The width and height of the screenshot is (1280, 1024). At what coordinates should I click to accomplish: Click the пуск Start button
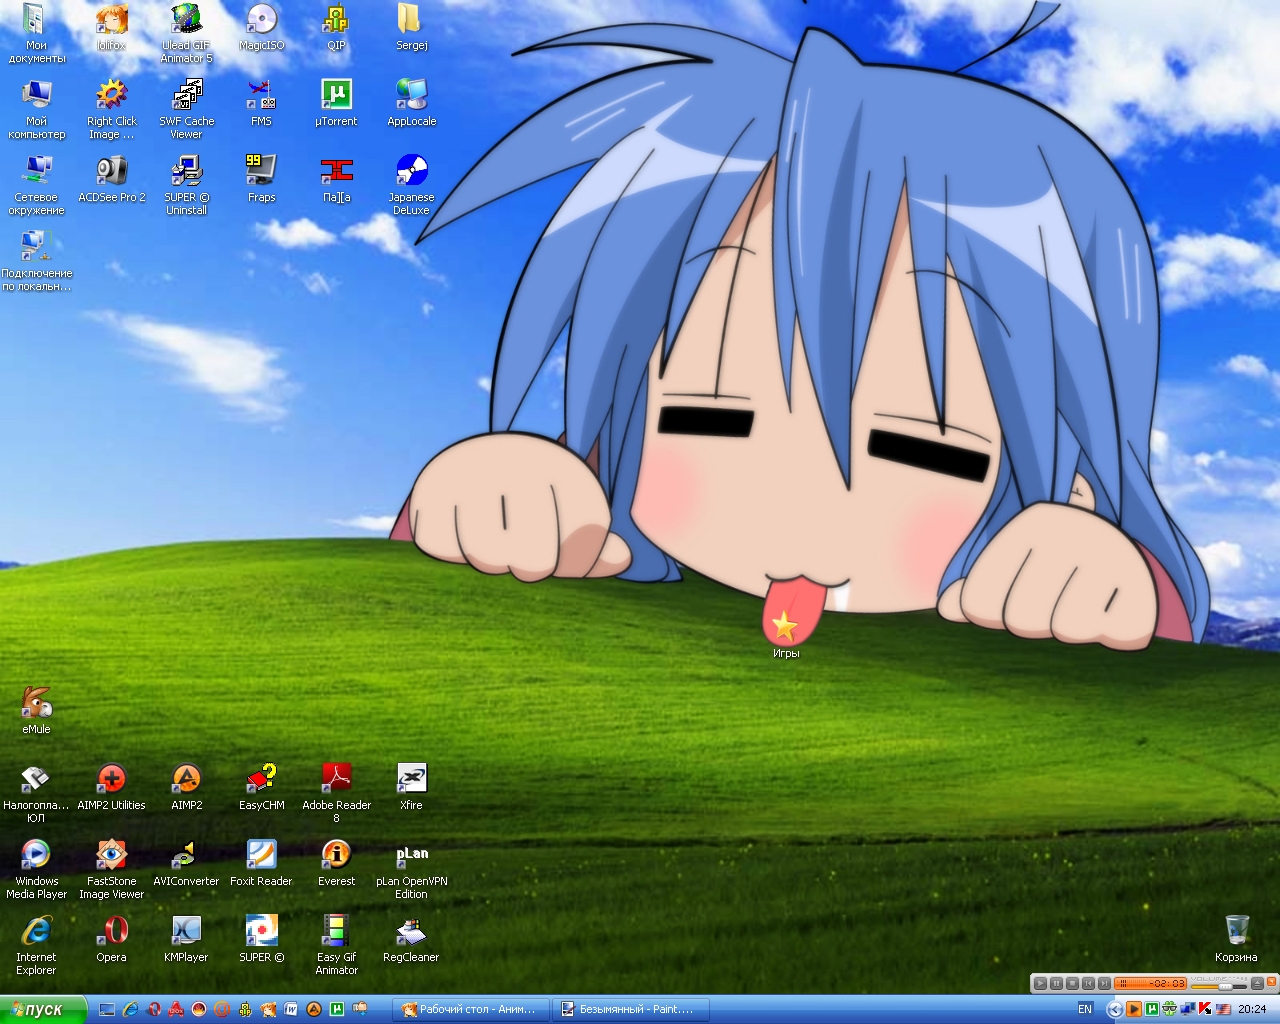click(x=42, y=1010)
